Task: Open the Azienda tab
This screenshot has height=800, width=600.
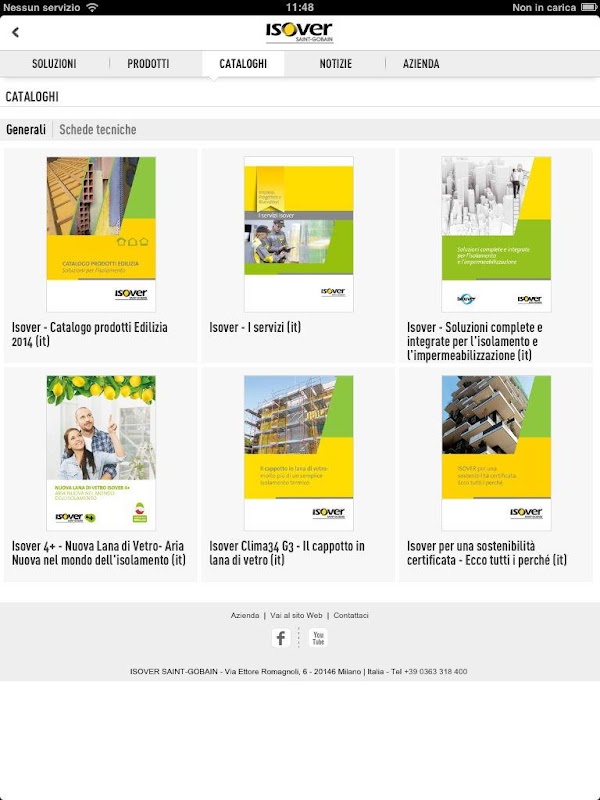Action: tap(421, 64)
